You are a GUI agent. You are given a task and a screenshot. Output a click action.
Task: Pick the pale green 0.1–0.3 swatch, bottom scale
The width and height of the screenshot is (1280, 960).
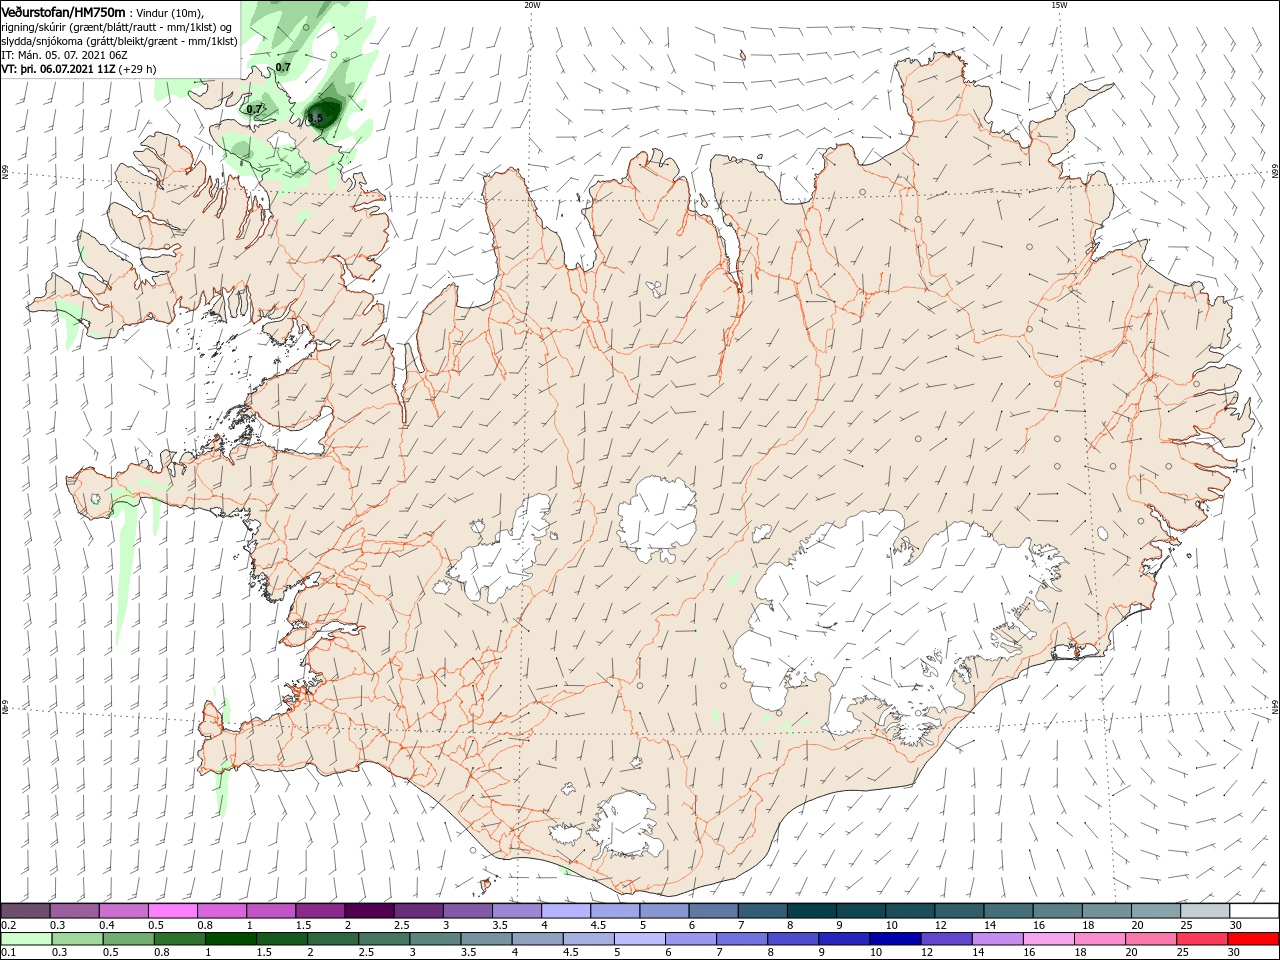pos(26,939)
